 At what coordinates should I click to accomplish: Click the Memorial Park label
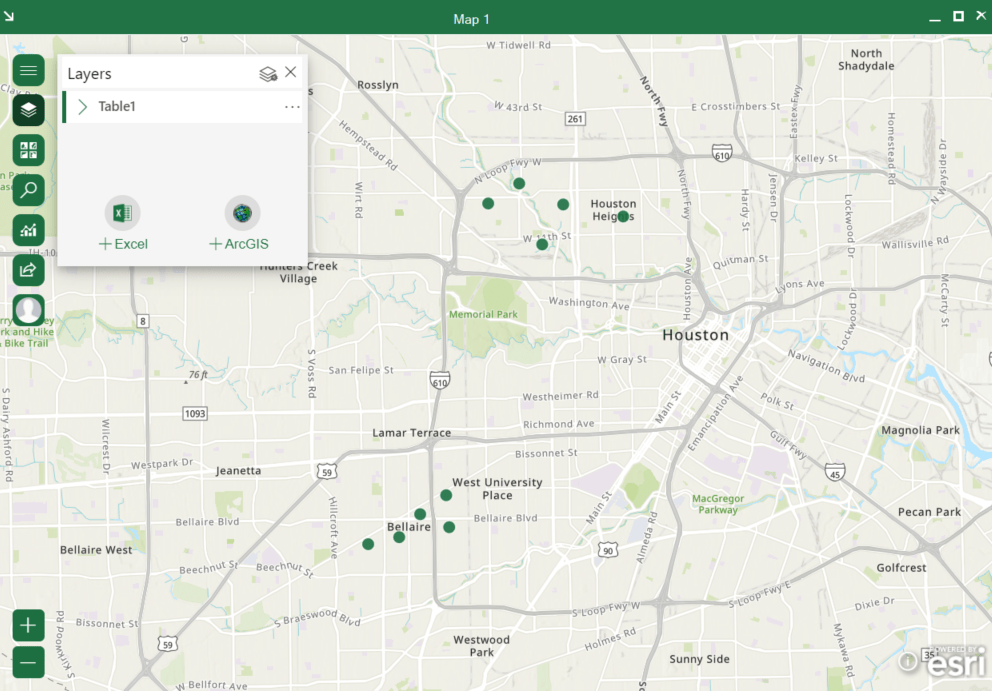[483, 314]
